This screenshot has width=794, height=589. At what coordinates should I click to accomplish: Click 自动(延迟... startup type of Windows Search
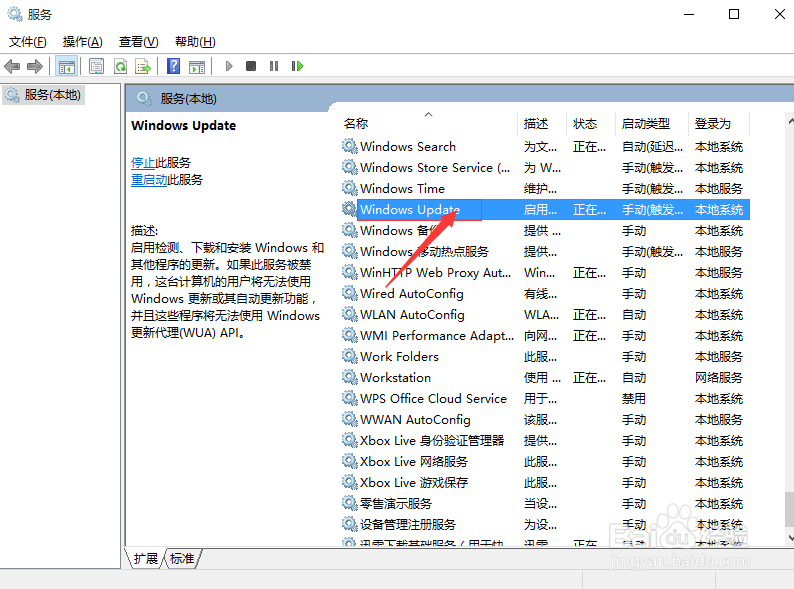click(652, 147)
